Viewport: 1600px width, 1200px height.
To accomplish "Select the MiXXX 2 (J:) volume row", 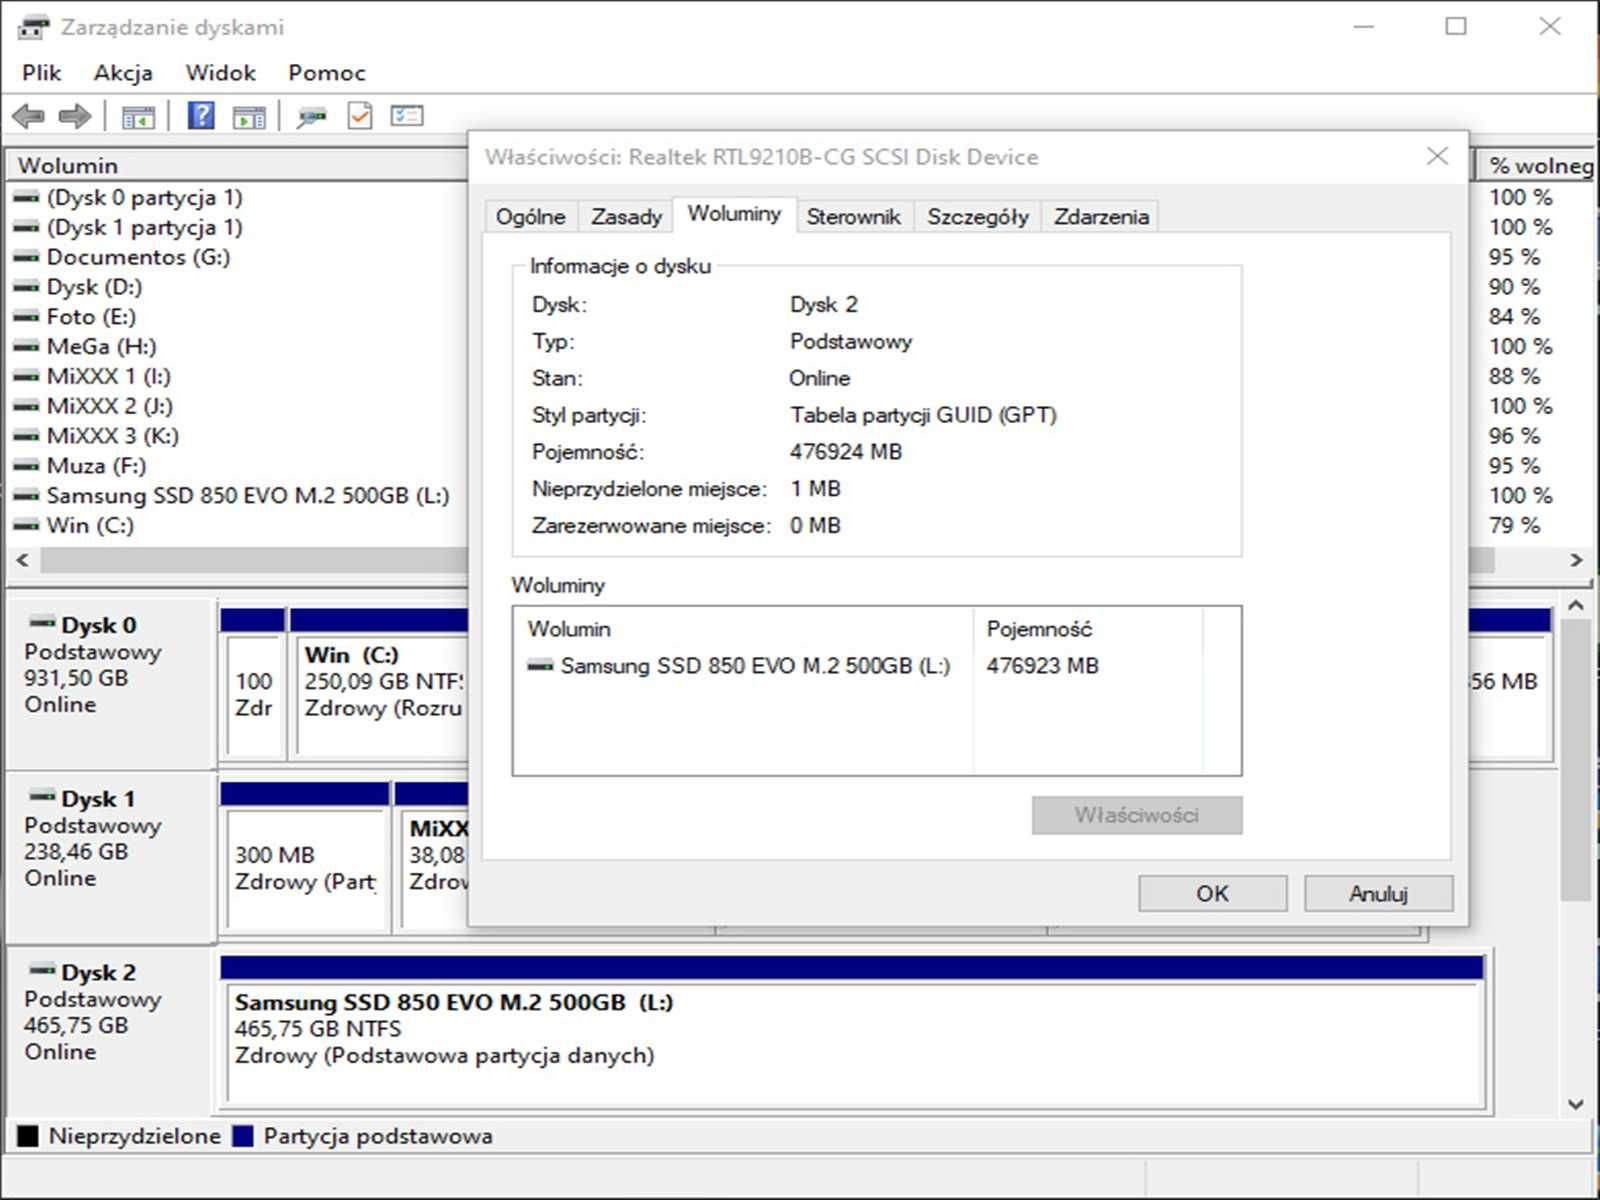I will (109, 406).
